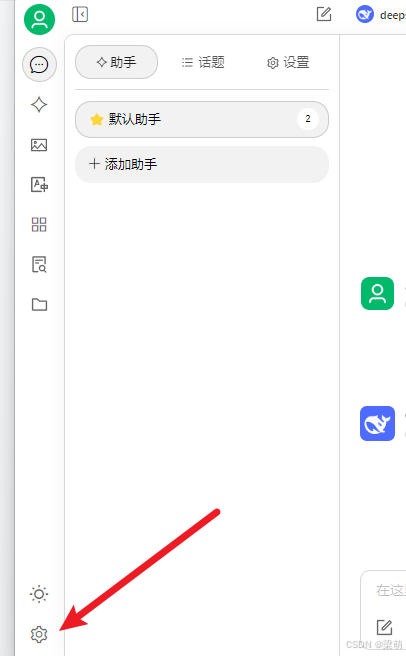Switch to the 设置 tab
This screenshot has height=656, width=406.
(288, 63)
